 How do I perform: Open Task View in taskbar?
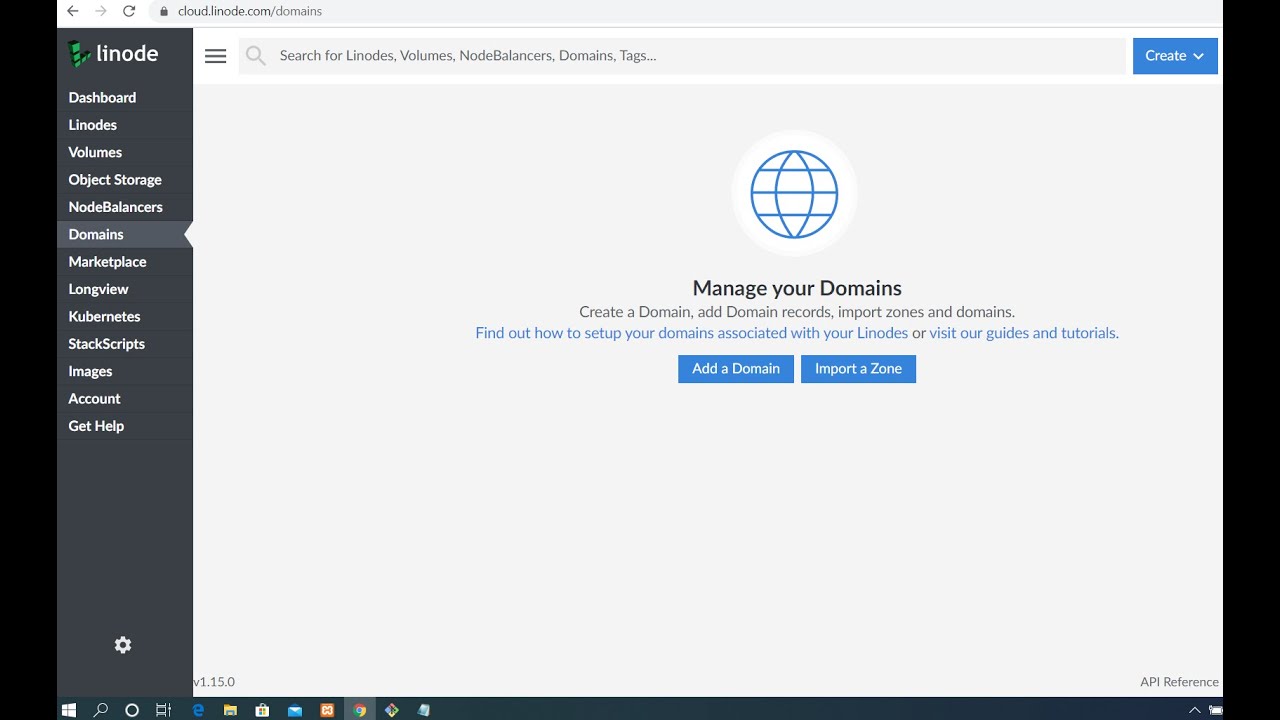pyautogui.click(x=163, y=710)
